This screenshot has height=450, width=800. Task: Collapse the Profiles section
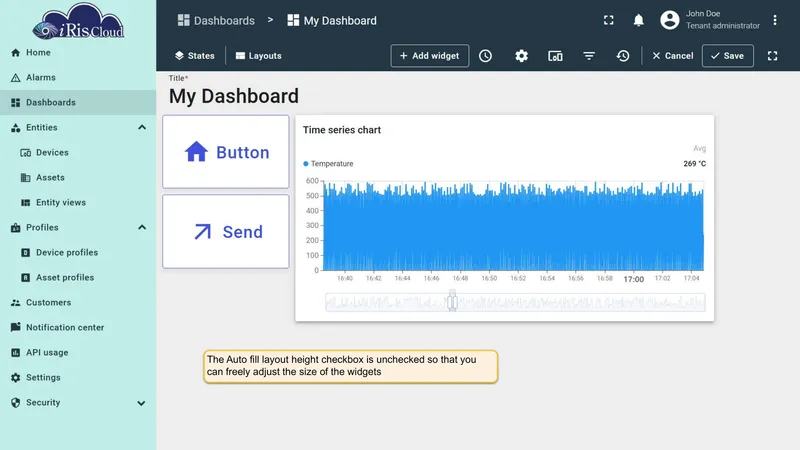142,227
